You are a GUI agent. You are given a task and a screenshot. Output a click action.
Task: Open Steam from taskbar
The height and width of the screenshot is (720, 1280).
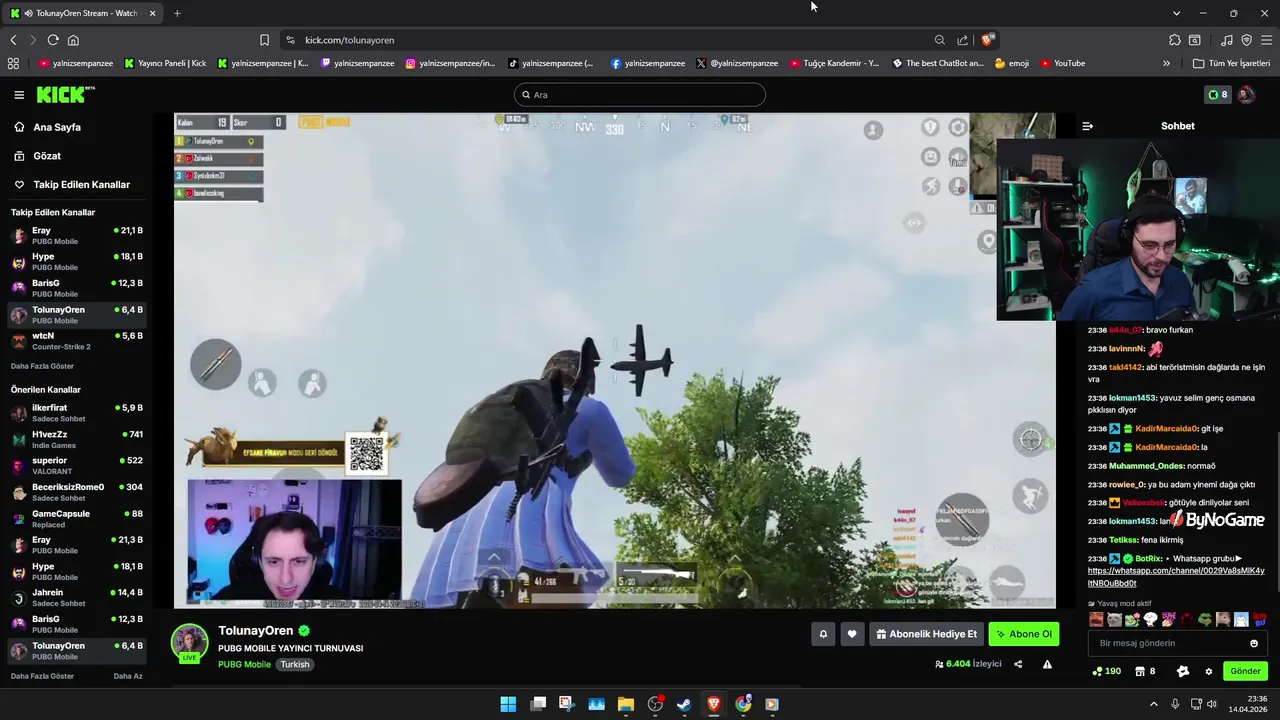(684, 704)
